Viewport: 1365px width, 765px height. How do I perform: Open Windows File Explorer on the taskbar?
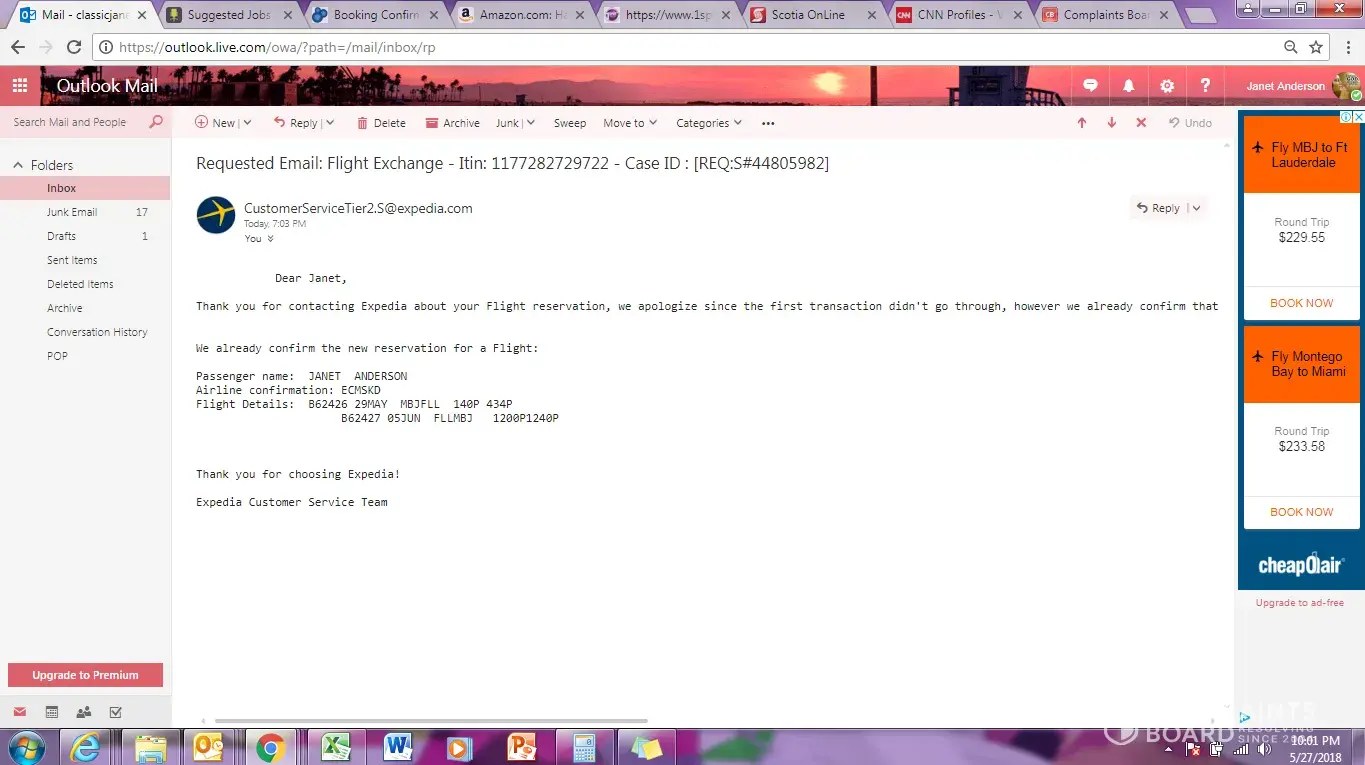[x=150, y=747]
